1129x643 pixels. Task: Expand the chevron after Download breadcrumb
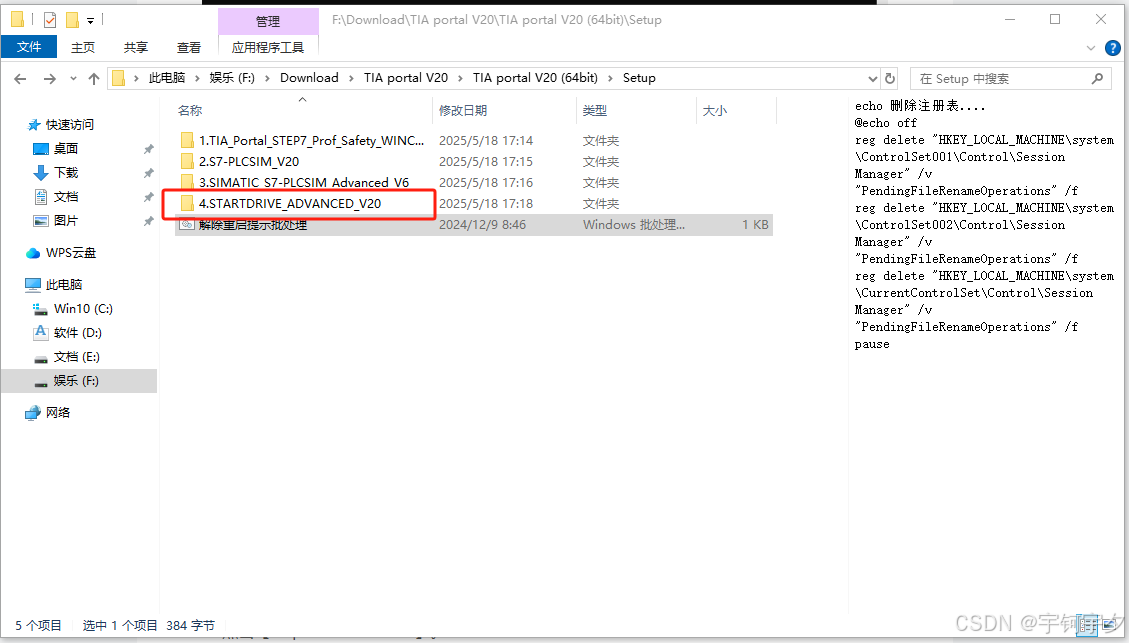click(351, 78)
